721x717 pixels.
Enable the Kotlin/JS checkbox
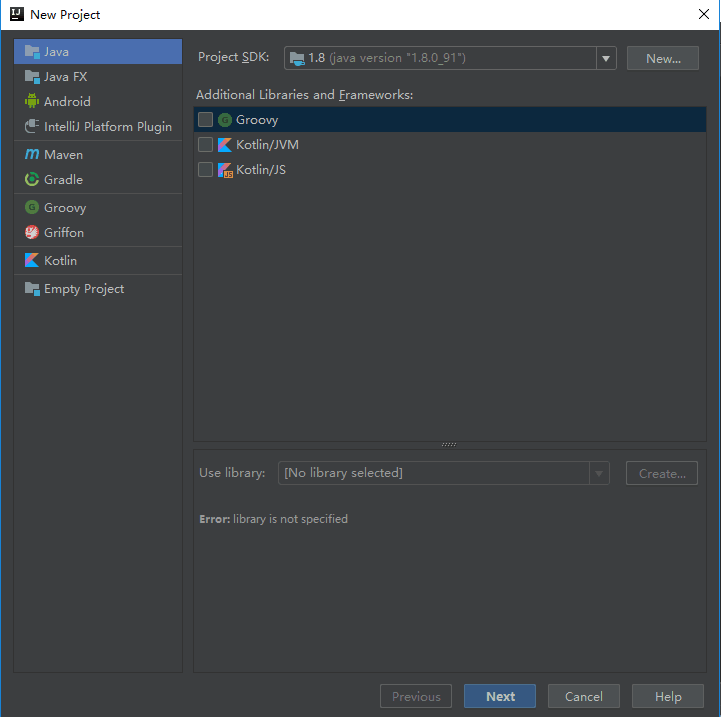click(x=205, y=169)
